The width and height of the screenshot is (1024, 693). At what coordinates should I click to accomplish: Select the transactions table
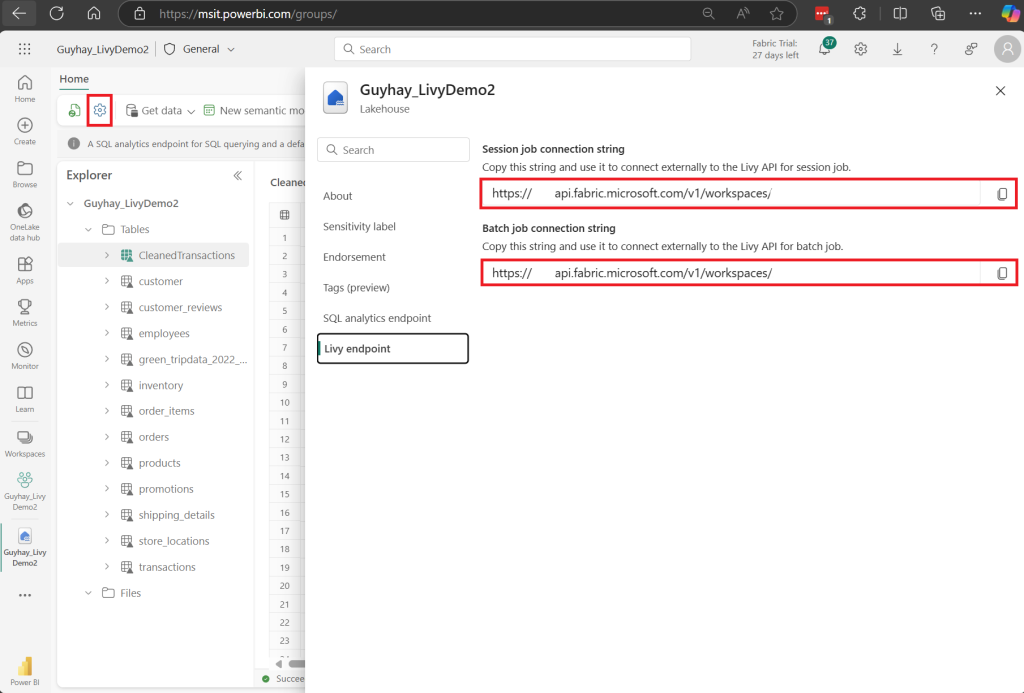[167, 567]
